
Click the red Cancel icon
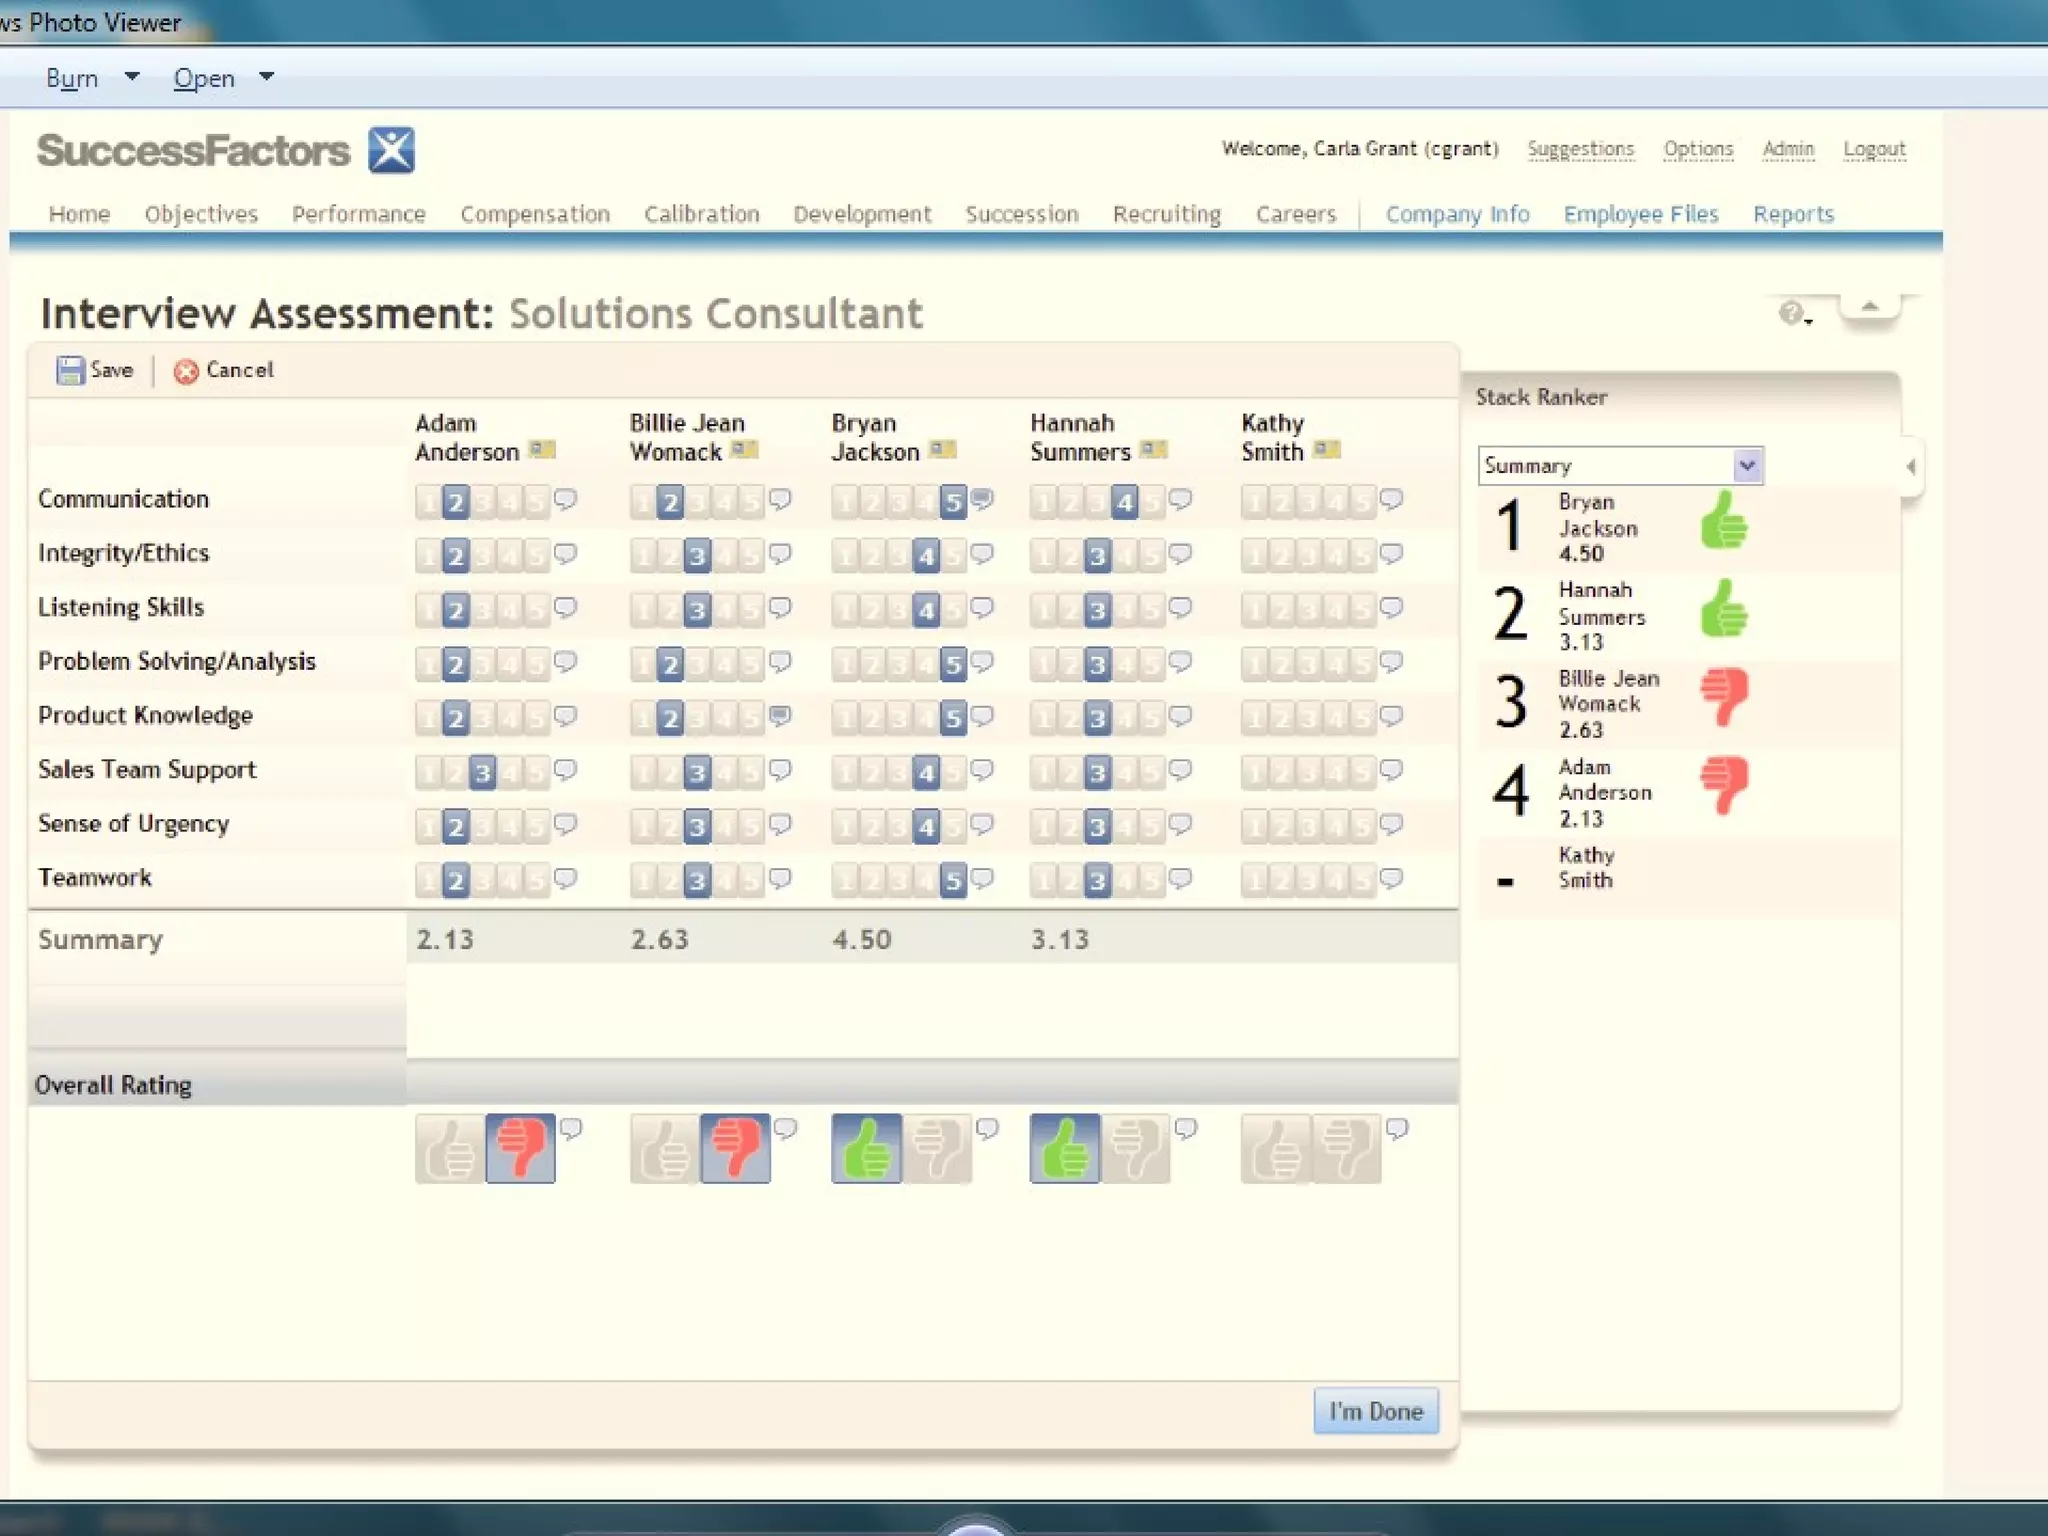click(x=185, y=372)
